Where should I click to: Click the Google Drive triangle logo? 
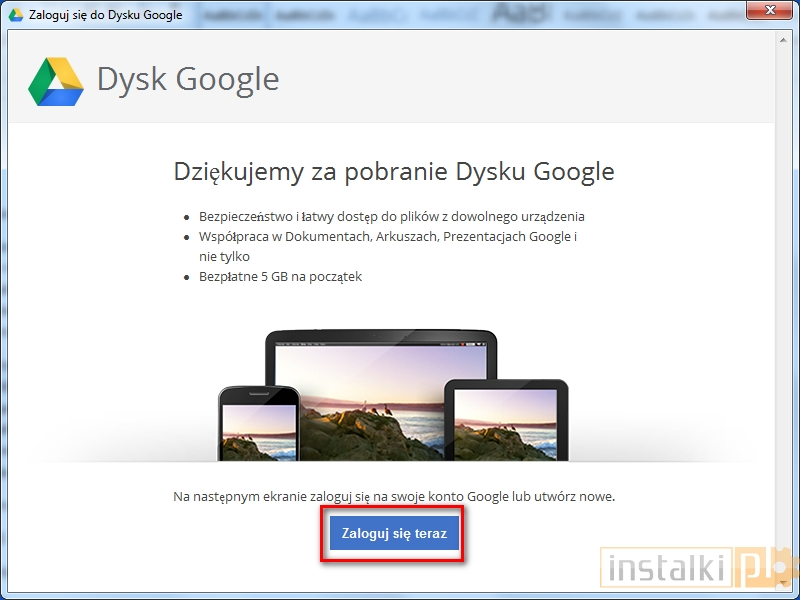(x=56, y=77)
